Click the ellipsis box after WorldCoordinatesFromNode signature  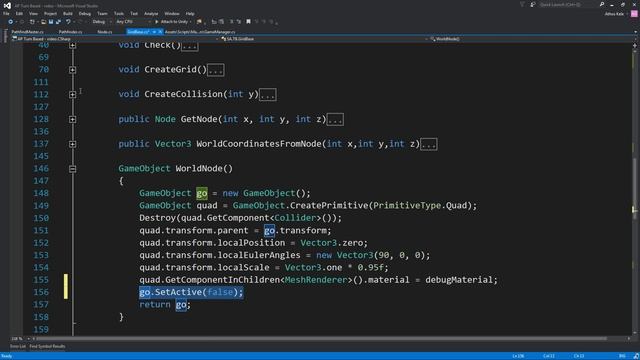pos(429,144)
